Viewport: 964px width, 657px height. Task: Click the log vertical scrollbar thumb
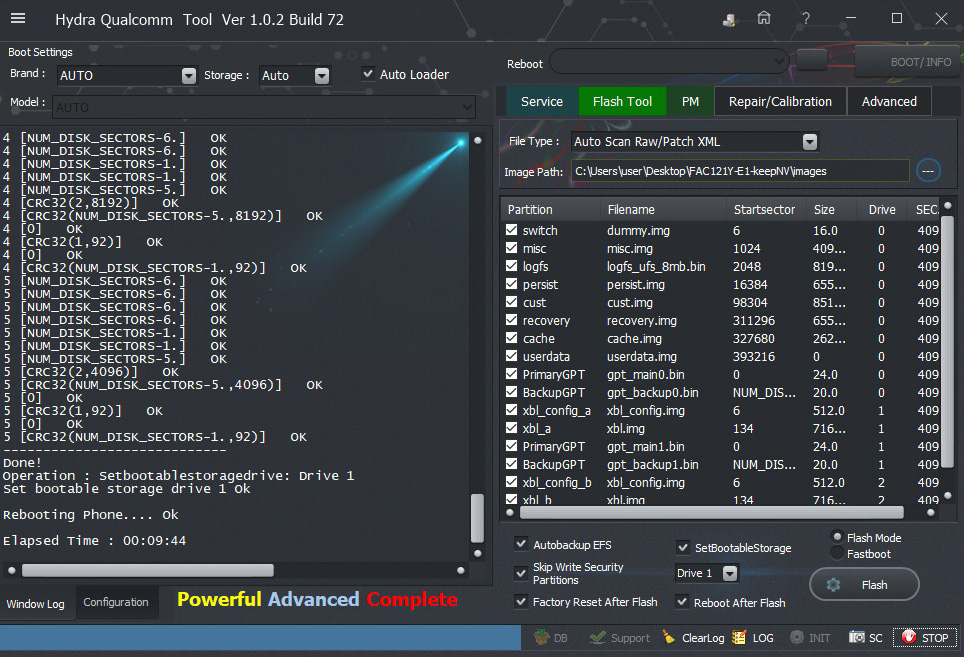(477, 518)
